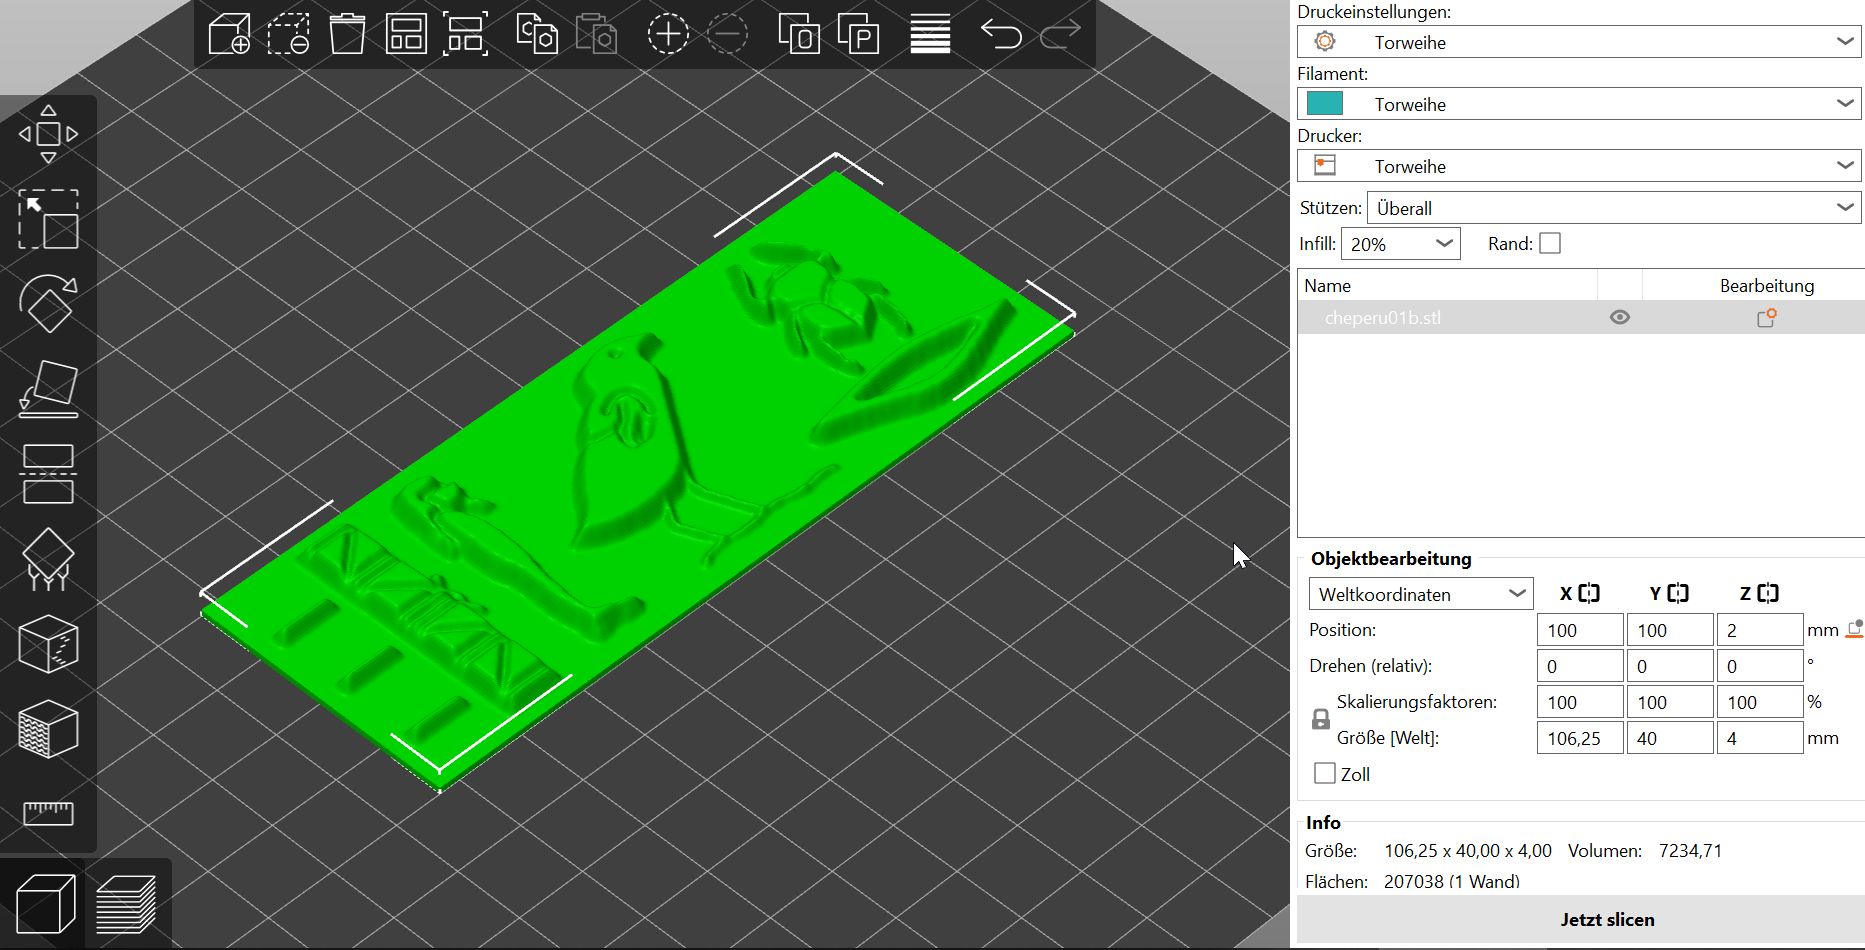Screen dimensions: 1865x950
Task: Click the Skalierungsfaktoren Y field
Action: (1670, 702)
